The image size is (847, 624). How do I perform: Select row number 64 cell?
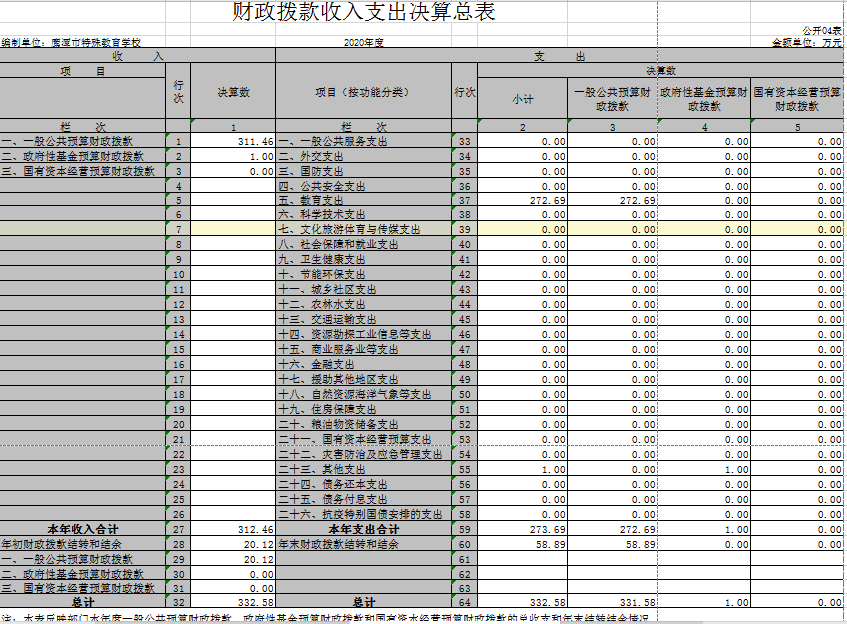click(465, 602)
